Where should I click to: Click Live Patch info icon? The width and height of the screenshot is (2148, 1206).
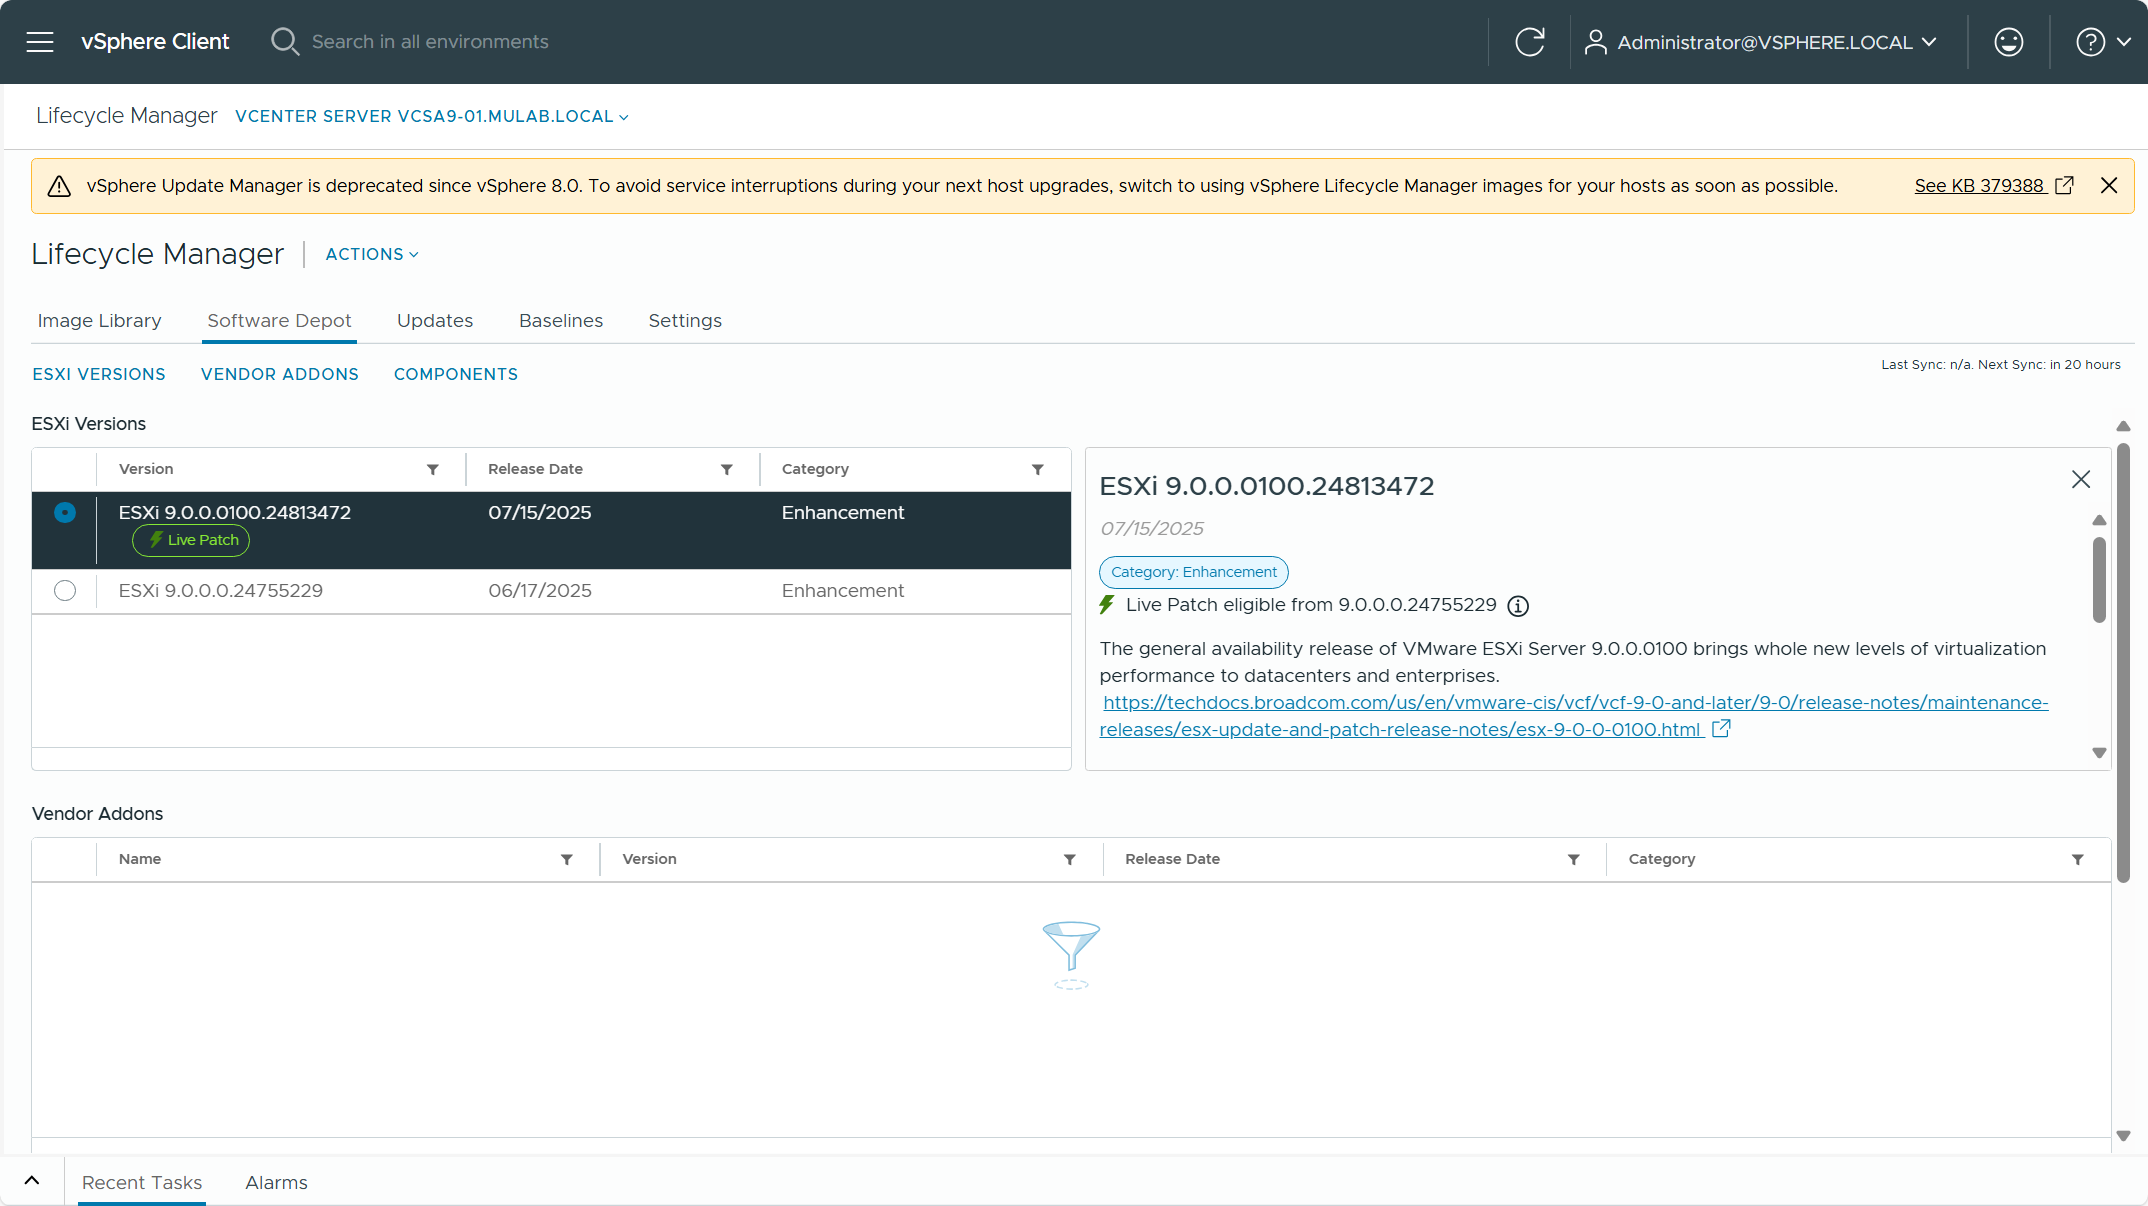tap(1518, 606)
